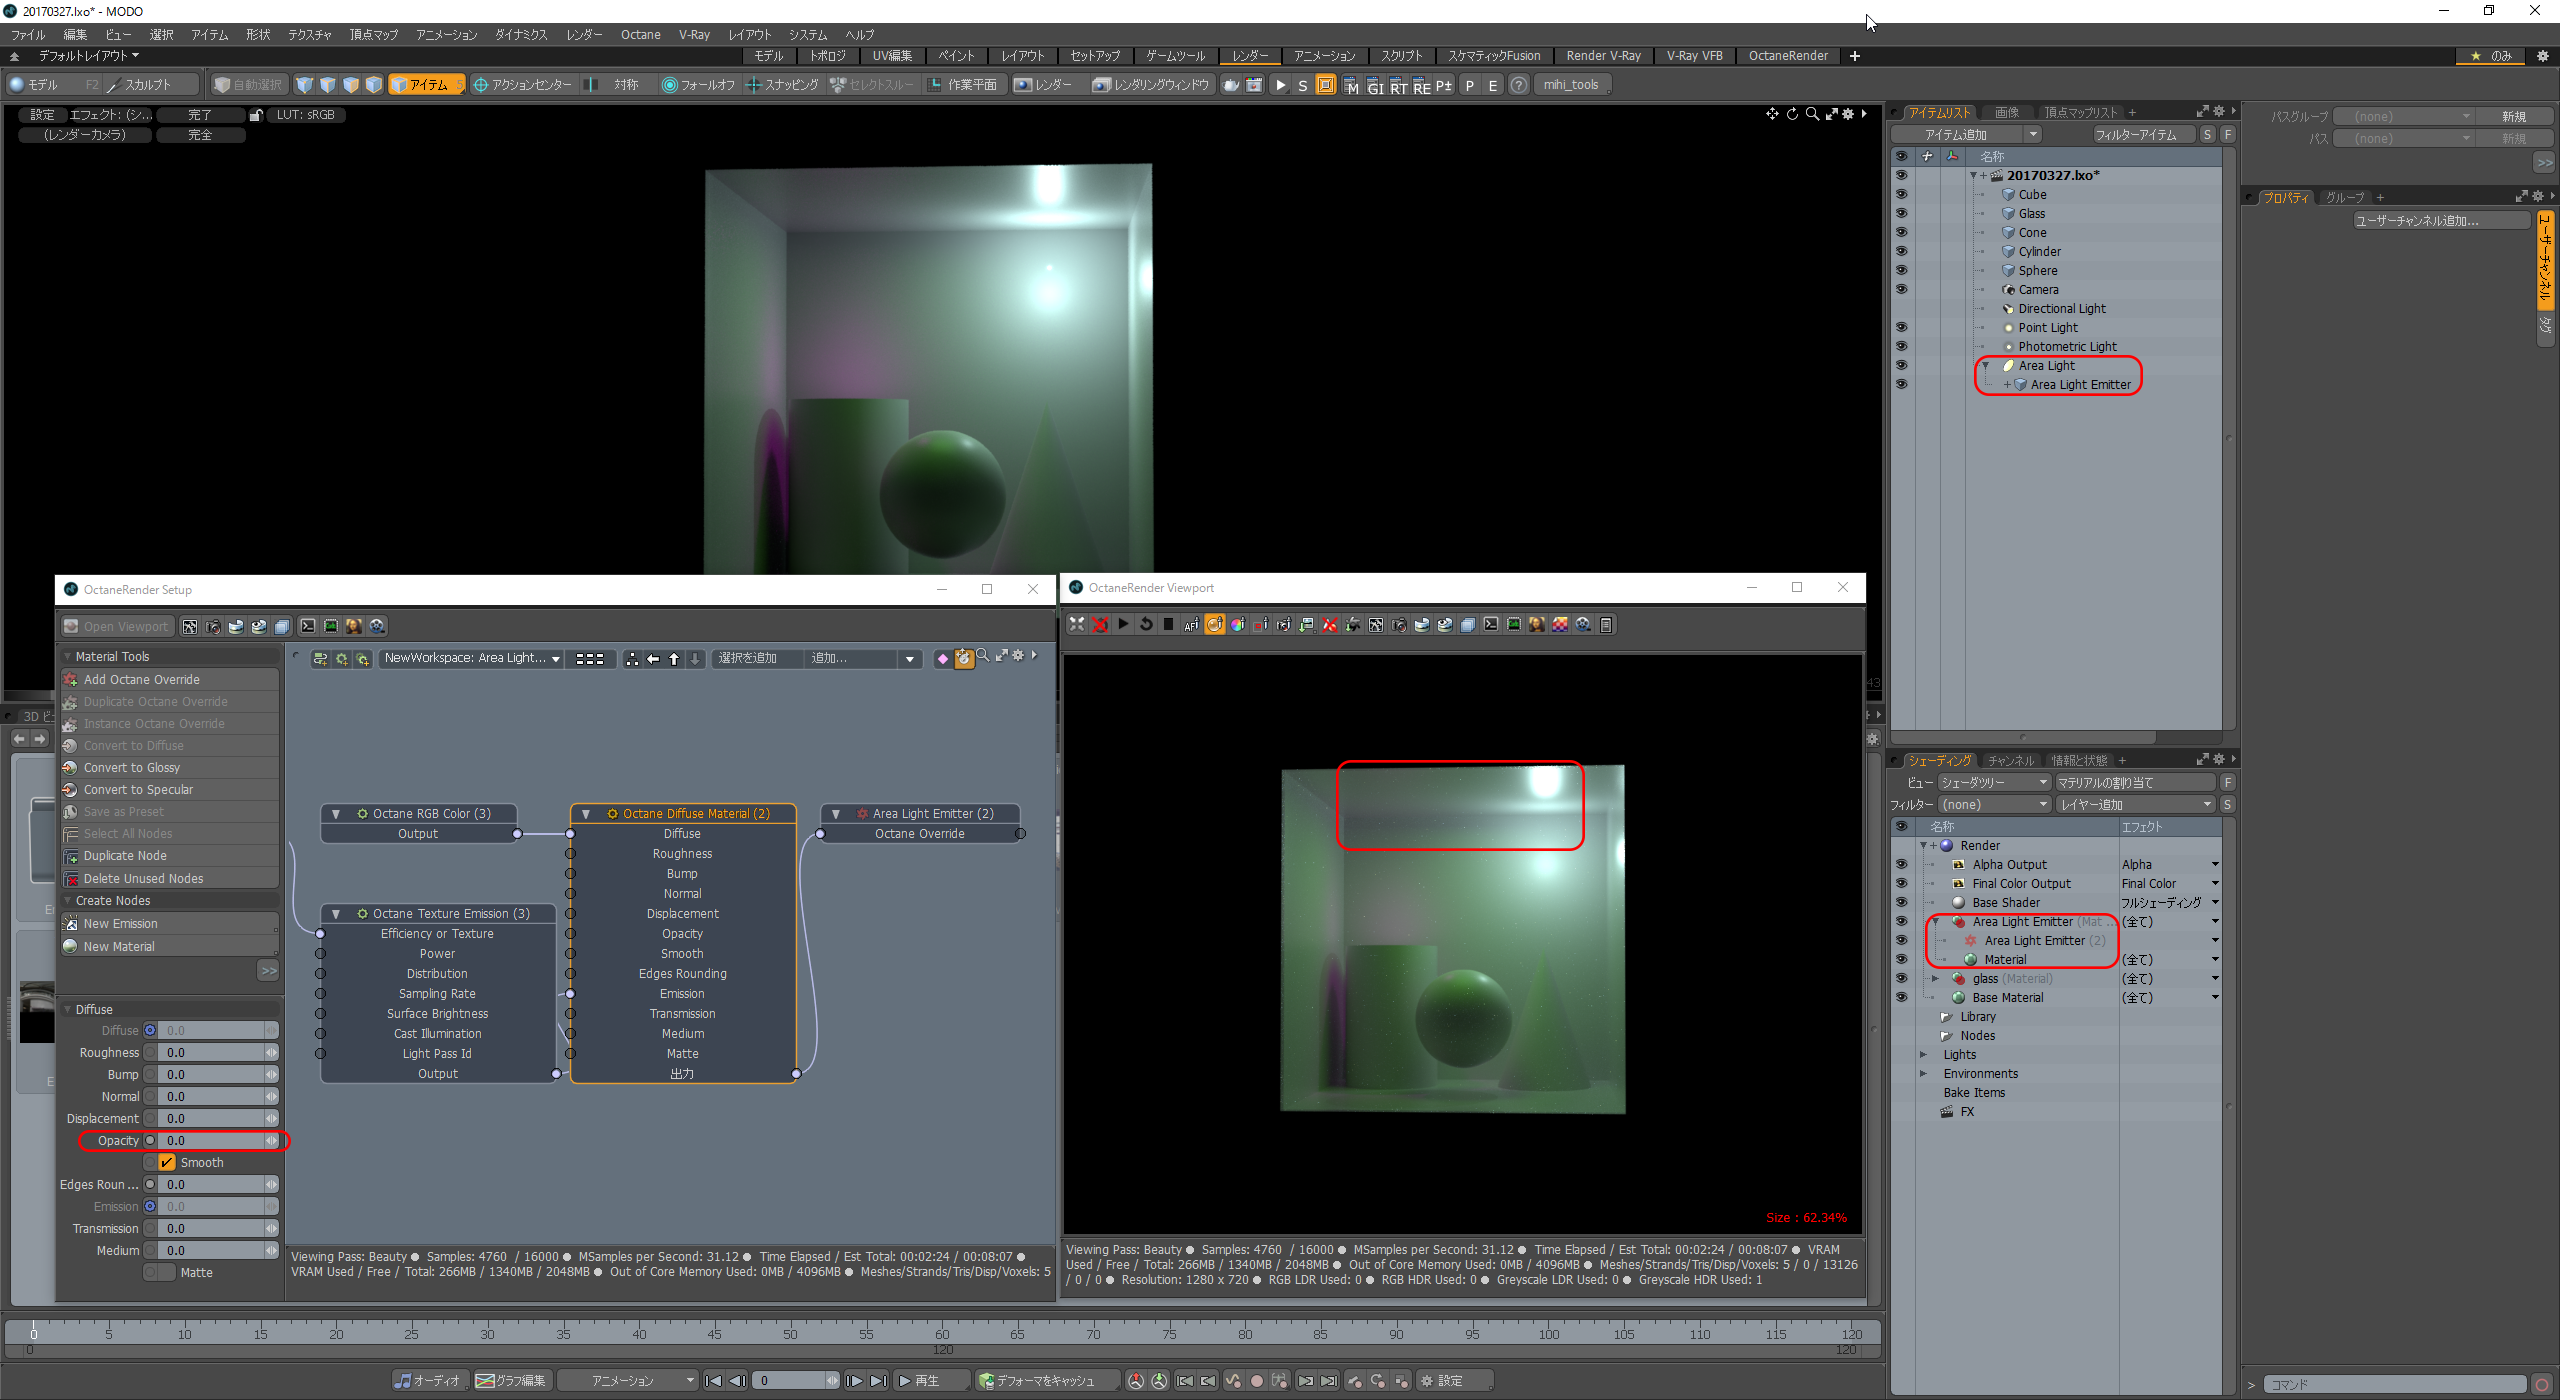
Task: Click the Octane viewport play render icon
Action: coord(1123,624)
